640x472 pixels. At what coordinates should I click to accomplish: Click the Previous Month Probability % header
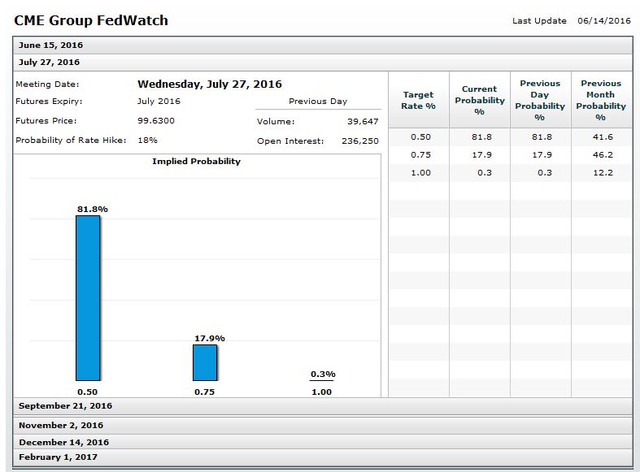tap(601, 100)
